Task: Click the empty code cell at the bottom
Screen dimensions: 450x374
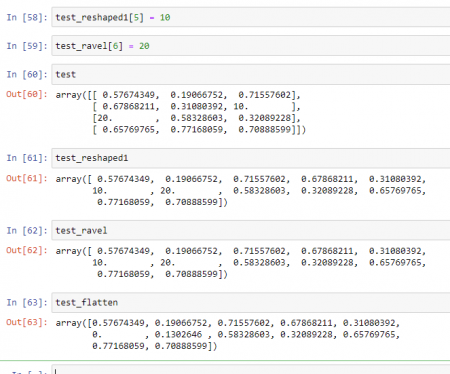Action: [x=251, y=370]
